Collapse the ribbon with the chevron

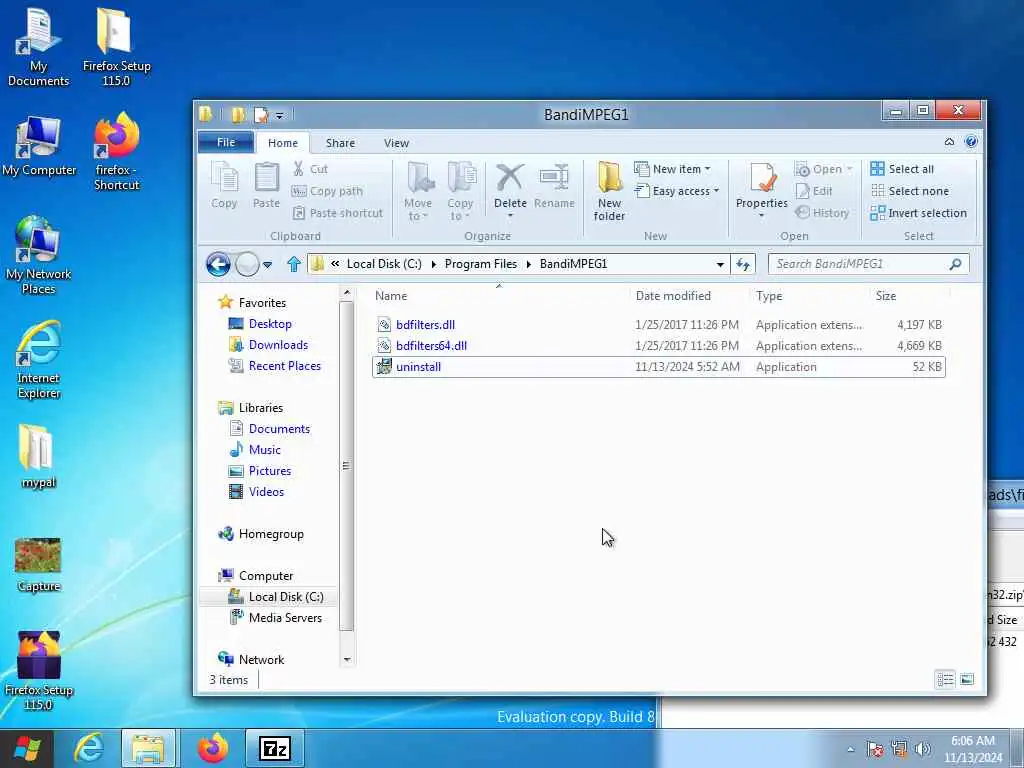[x=950, y=142]
